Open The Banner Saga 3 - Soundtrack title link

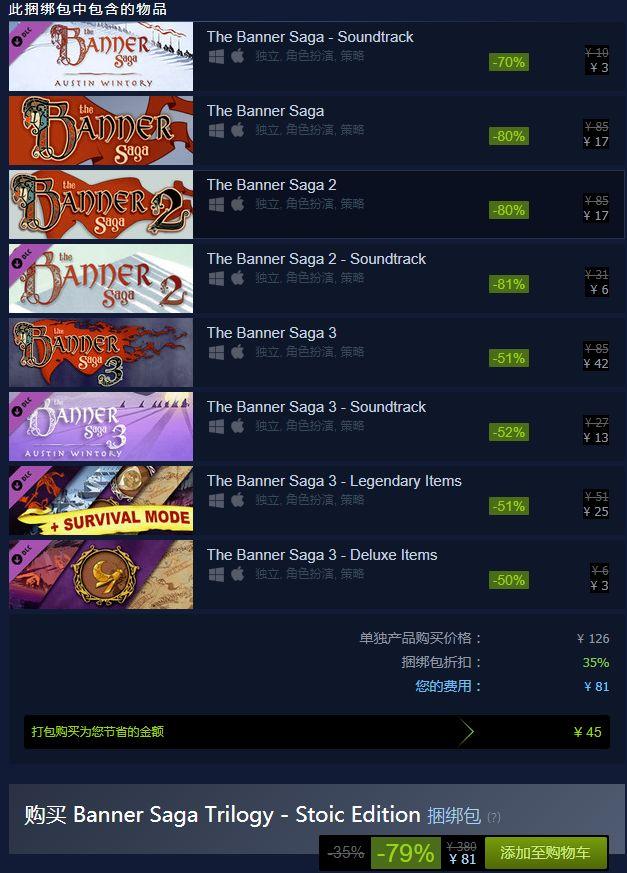click(x=316, y=407)
